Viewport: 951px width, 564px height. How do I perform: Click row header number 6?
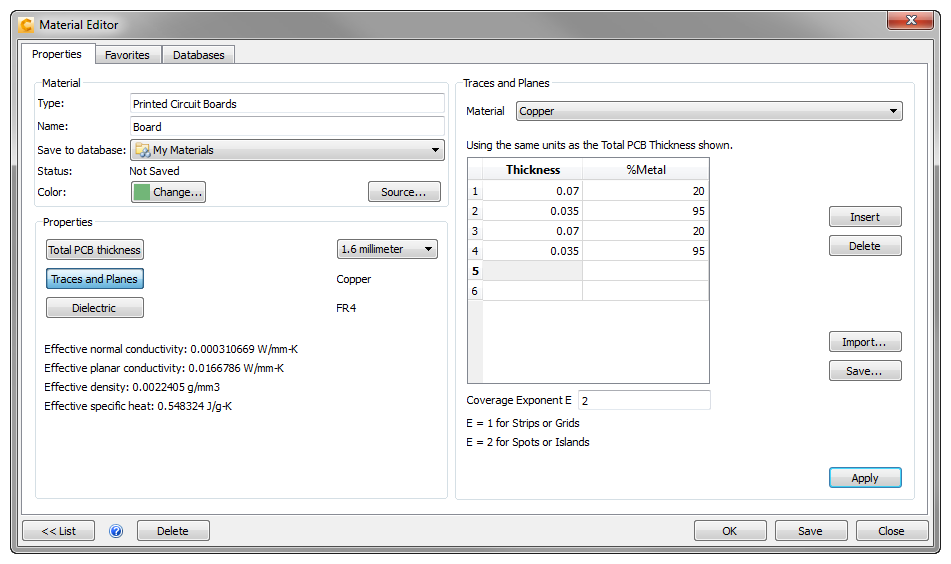pyautogui.click(x=475, y=291)
